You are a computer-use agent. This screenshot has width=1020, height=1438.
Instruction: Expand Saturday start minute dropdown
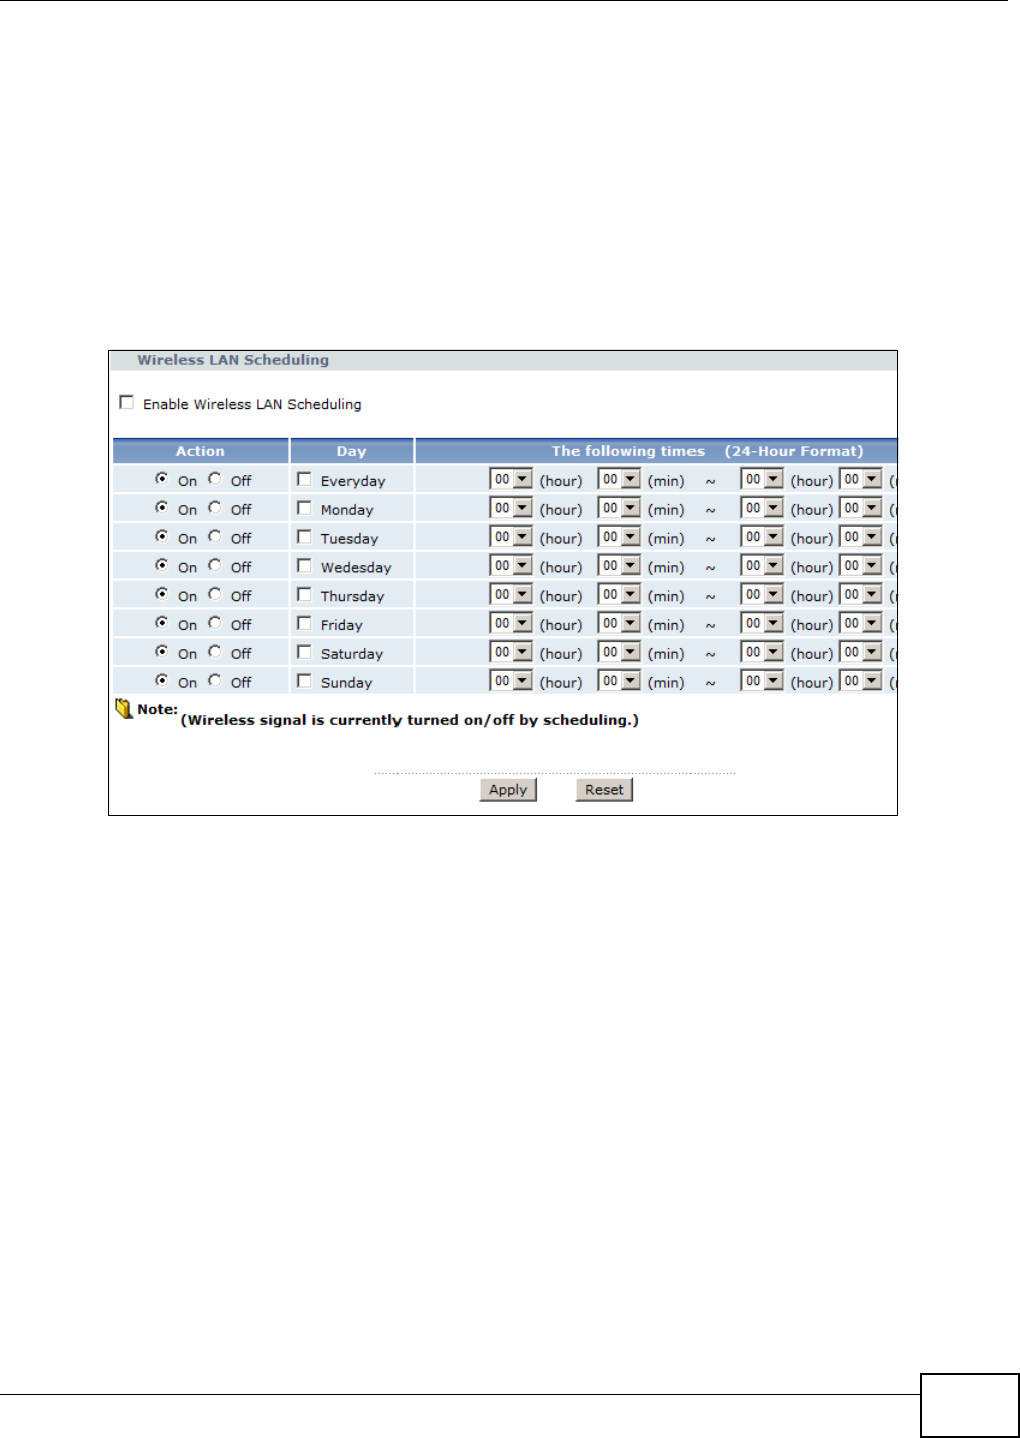click(x=619, y=653)
